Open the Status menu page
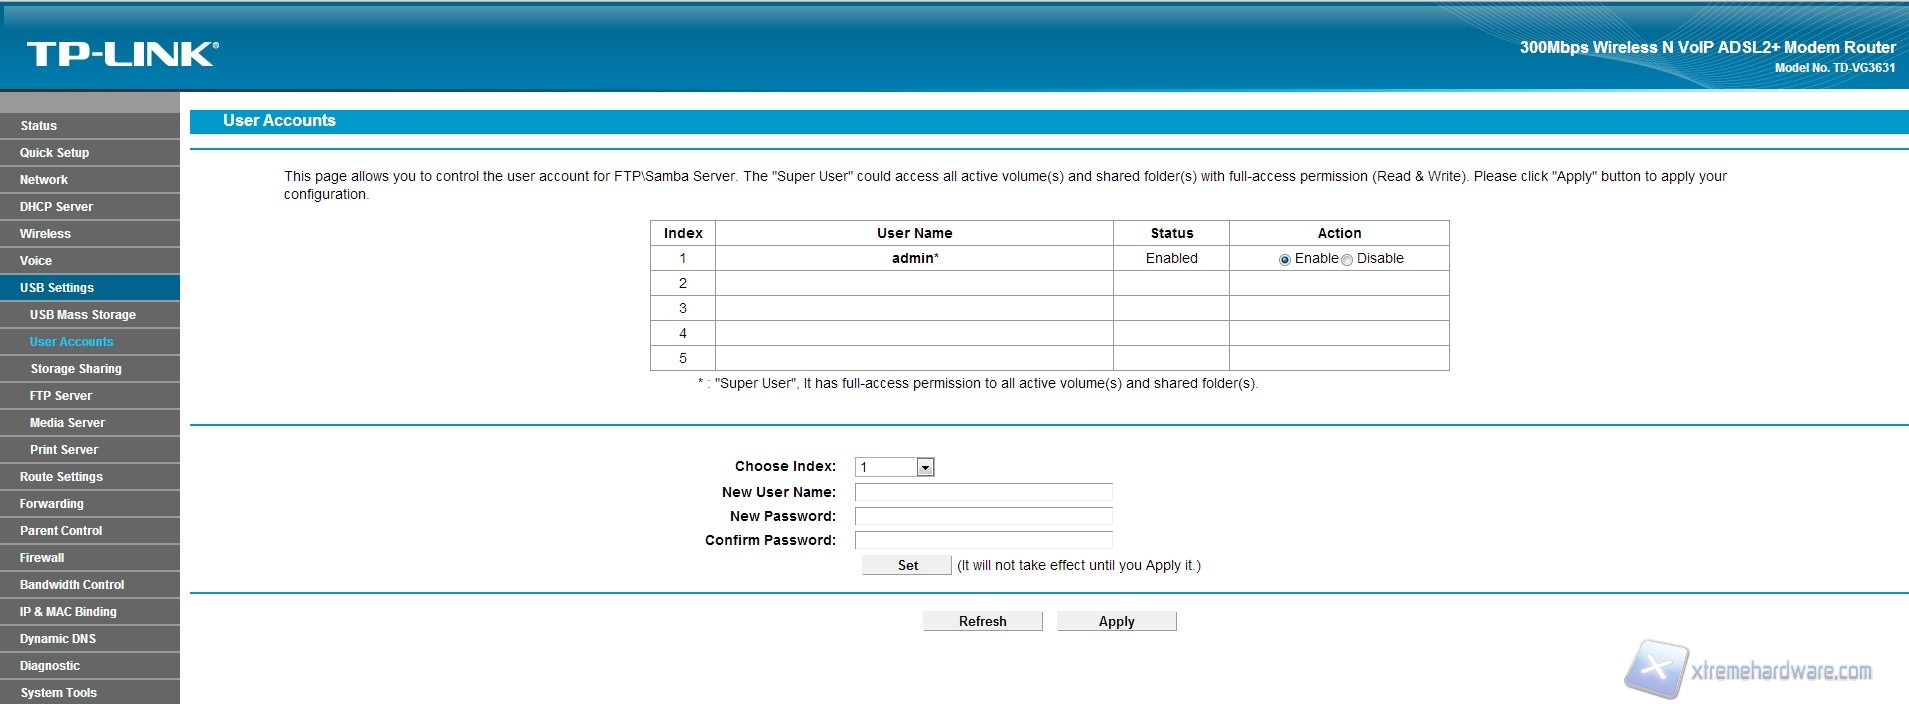Image resolution: width=1909 pixels, height=704 pixels. point(38,126)
